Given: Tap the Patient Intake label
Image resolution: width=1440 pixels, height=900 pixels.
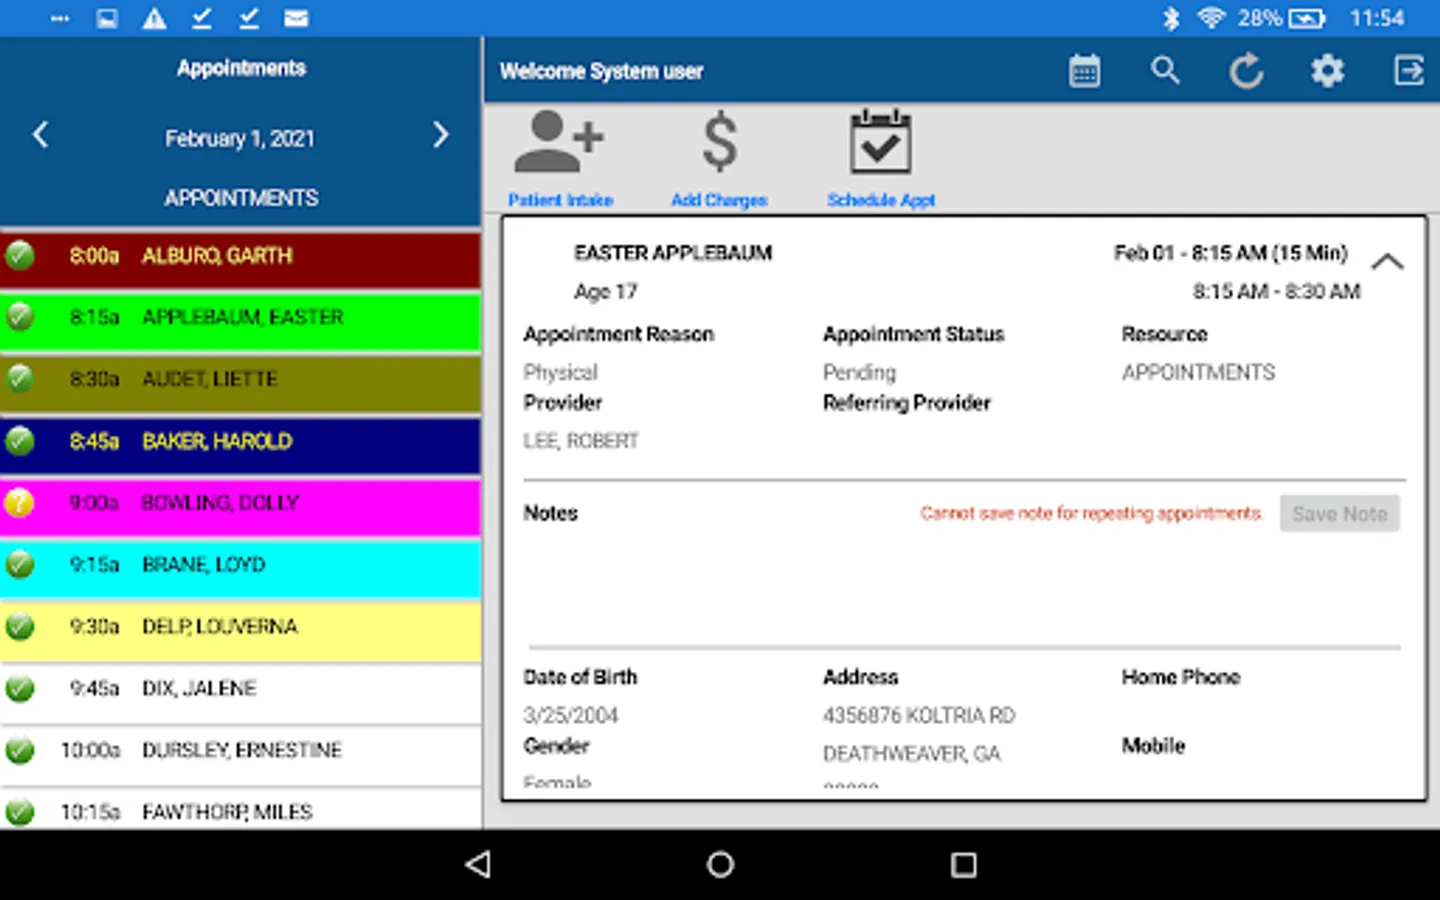Looking at the screenshot, I should tap(560, 200).
